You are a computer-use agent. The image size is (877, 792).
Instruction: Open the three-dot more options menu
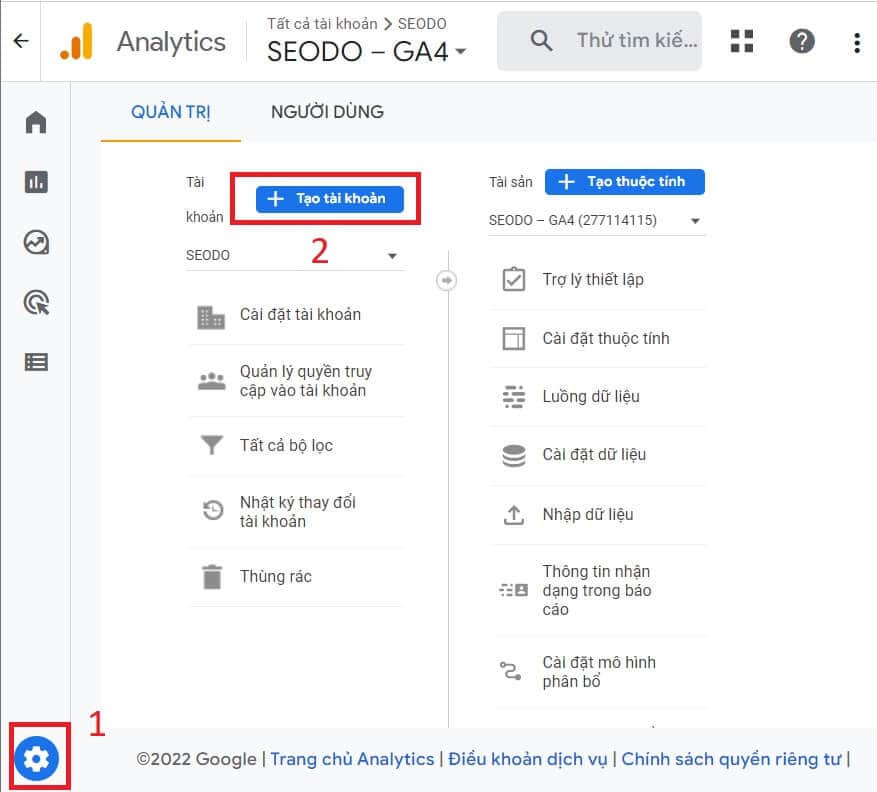click(x=857, y=42)
